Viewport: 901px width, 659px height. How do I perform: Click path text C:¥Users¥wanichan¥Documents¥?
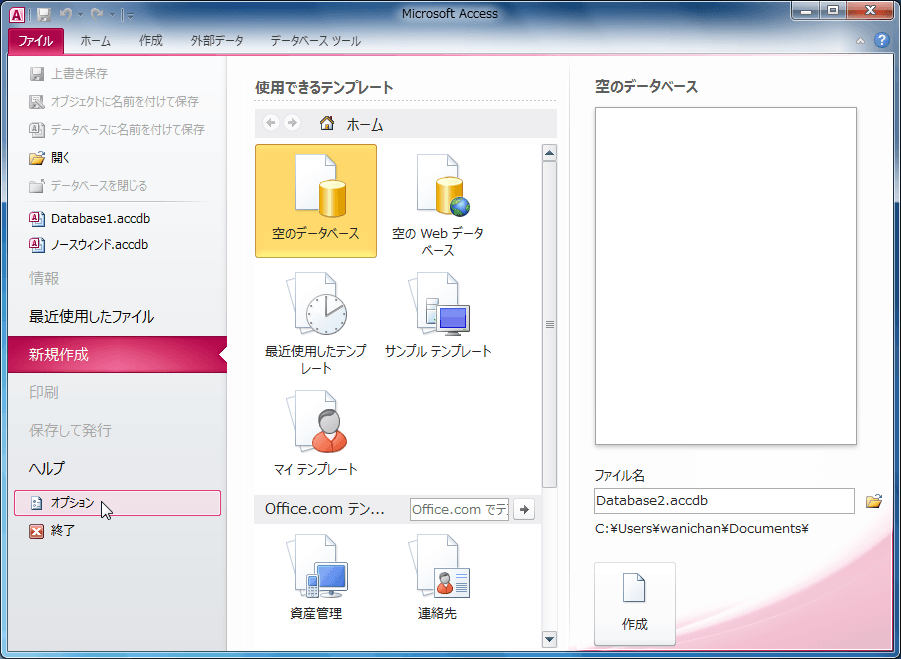coord(702,529)
